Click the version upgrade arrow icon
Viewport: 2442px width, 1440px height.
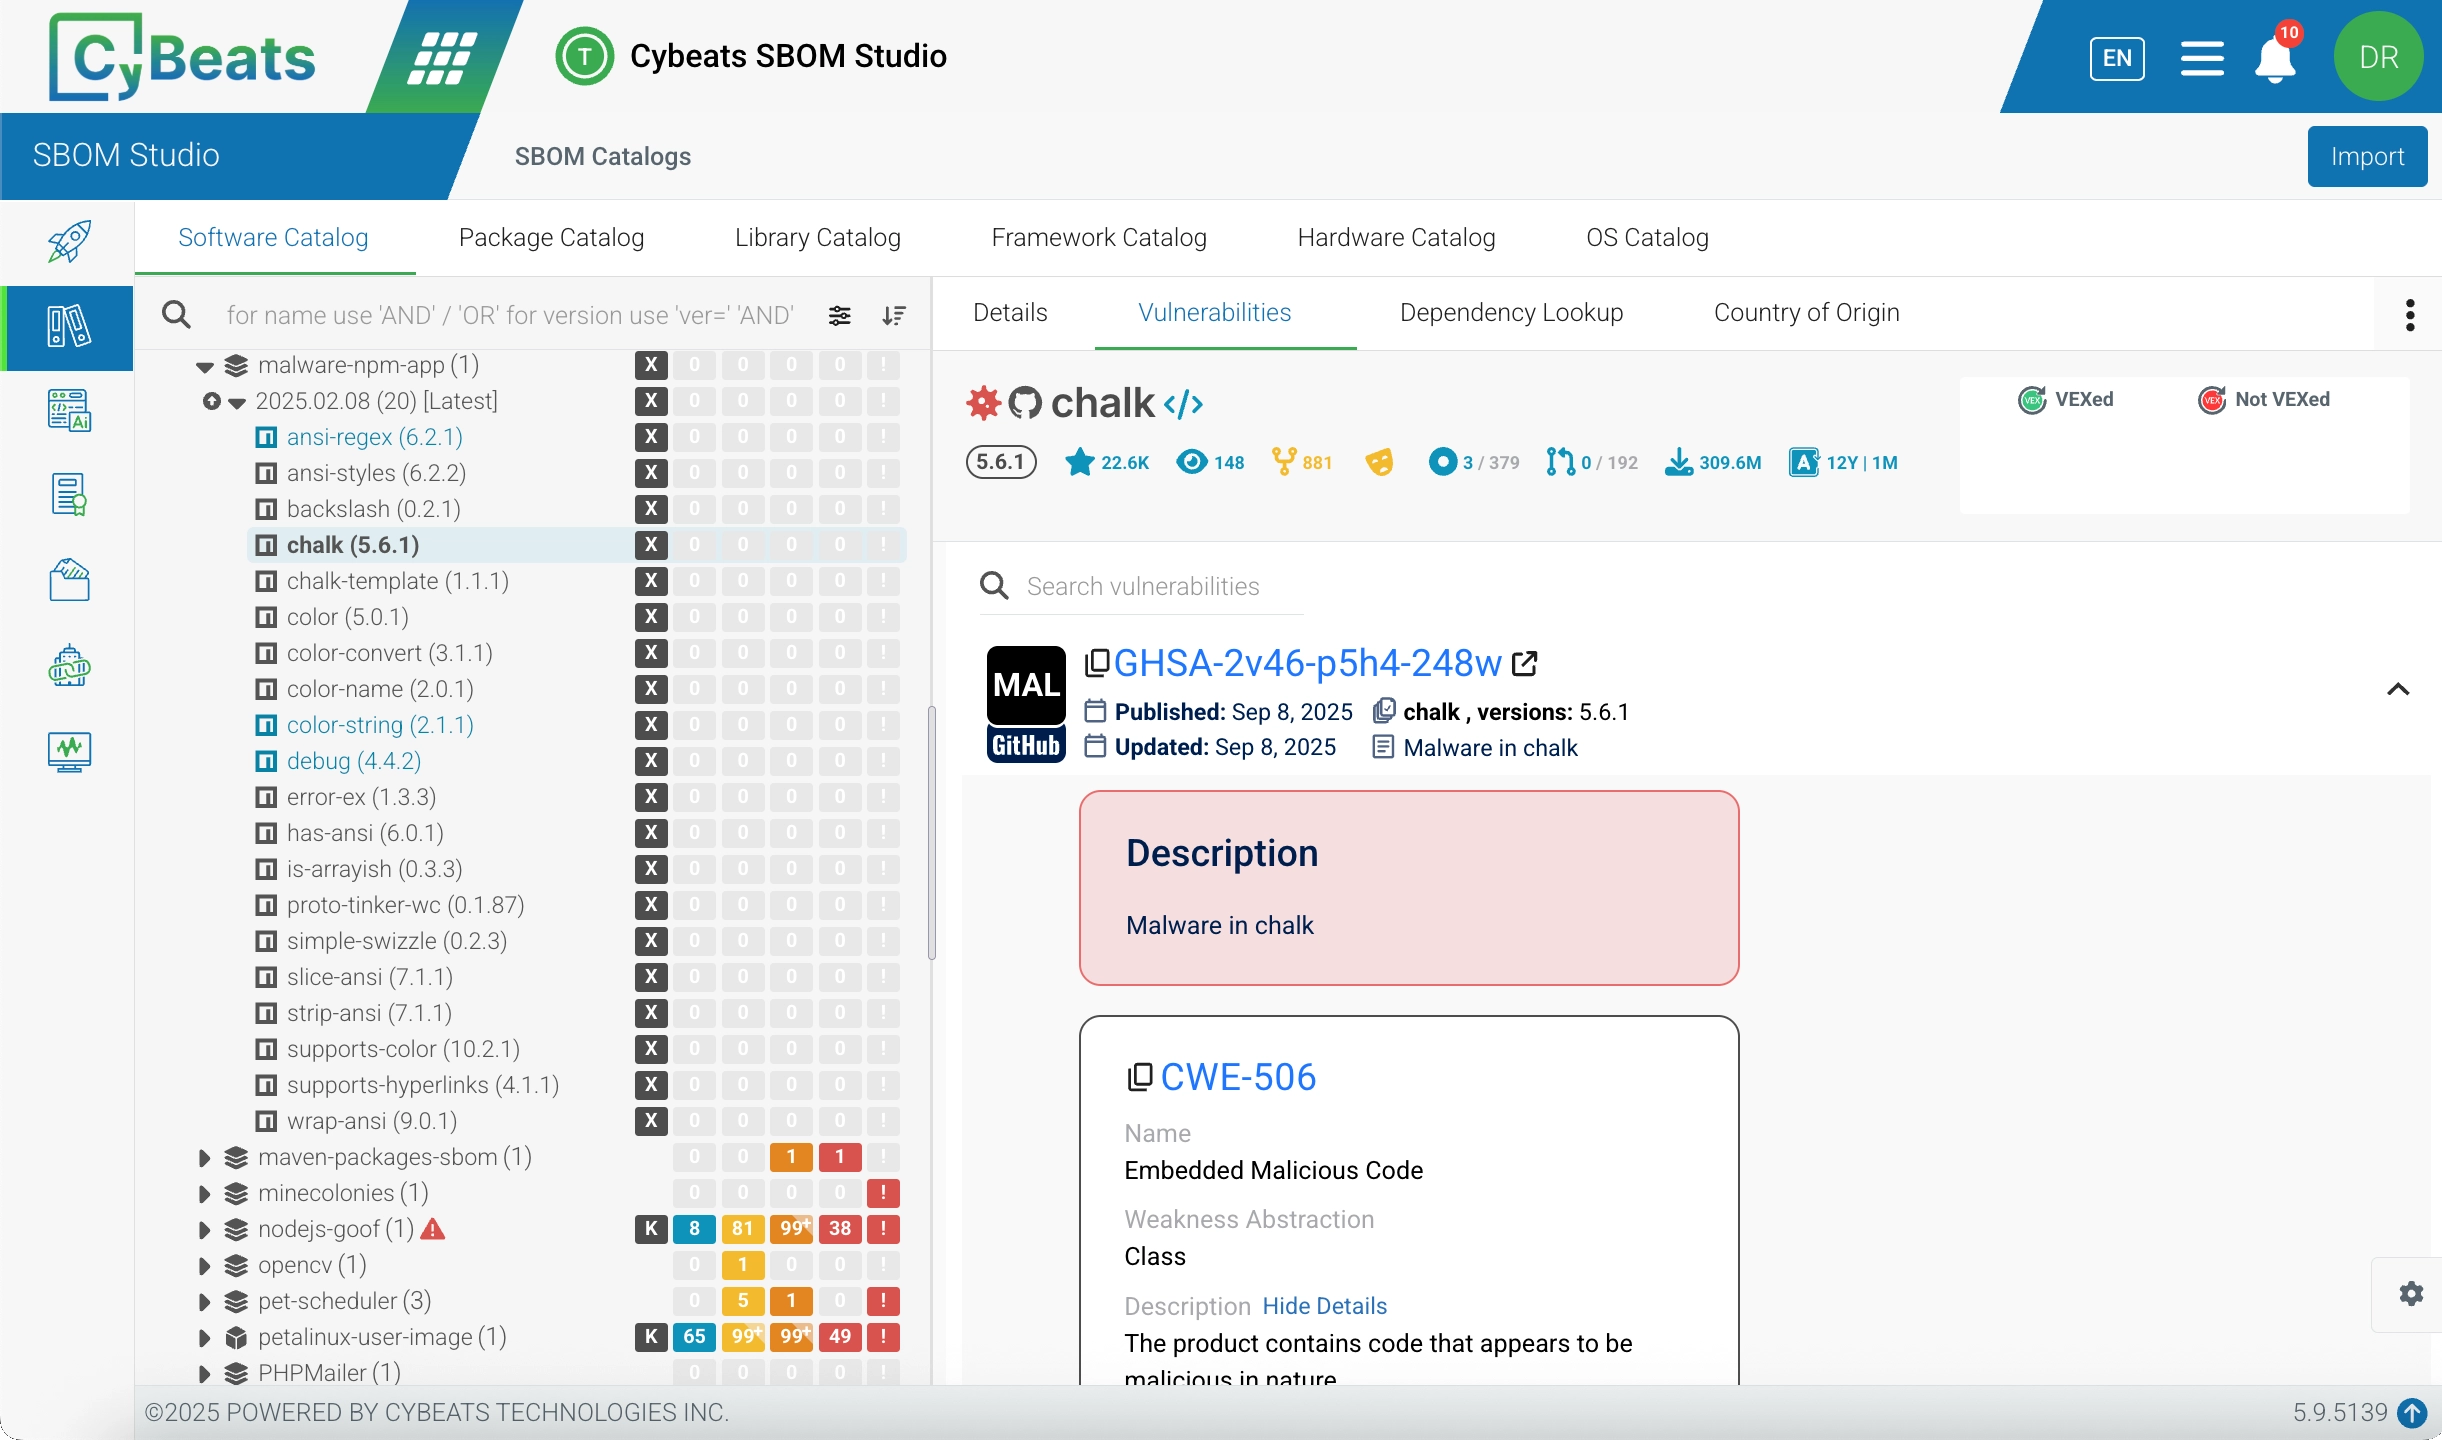tap(2412, 1413)
